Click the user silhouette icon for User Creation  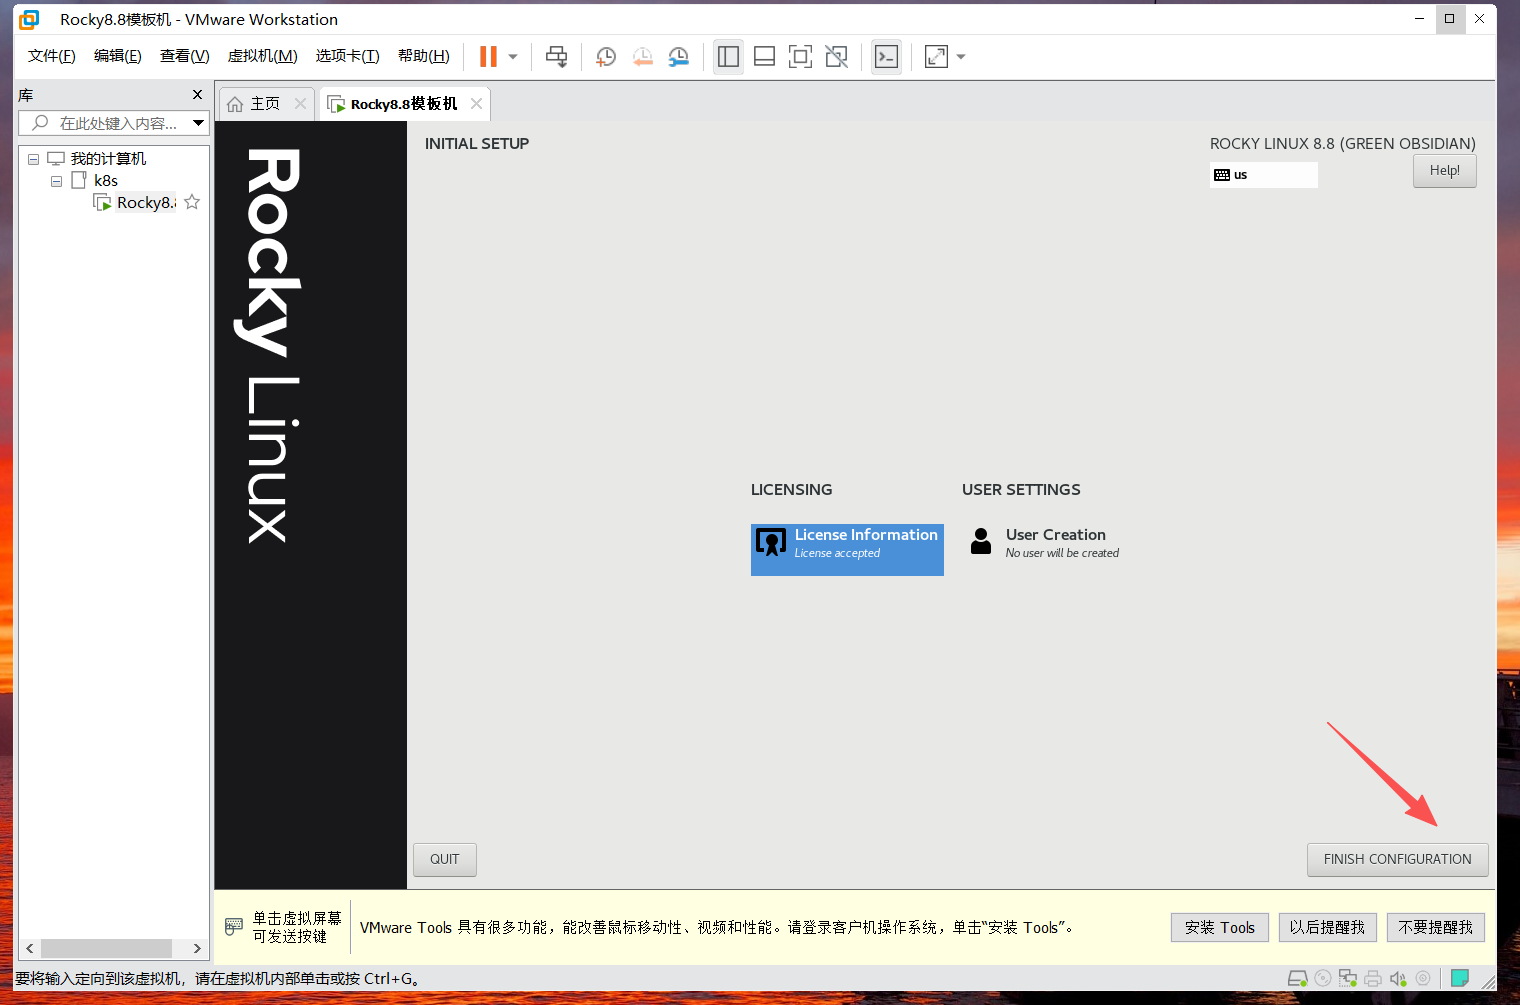point(981,541)
